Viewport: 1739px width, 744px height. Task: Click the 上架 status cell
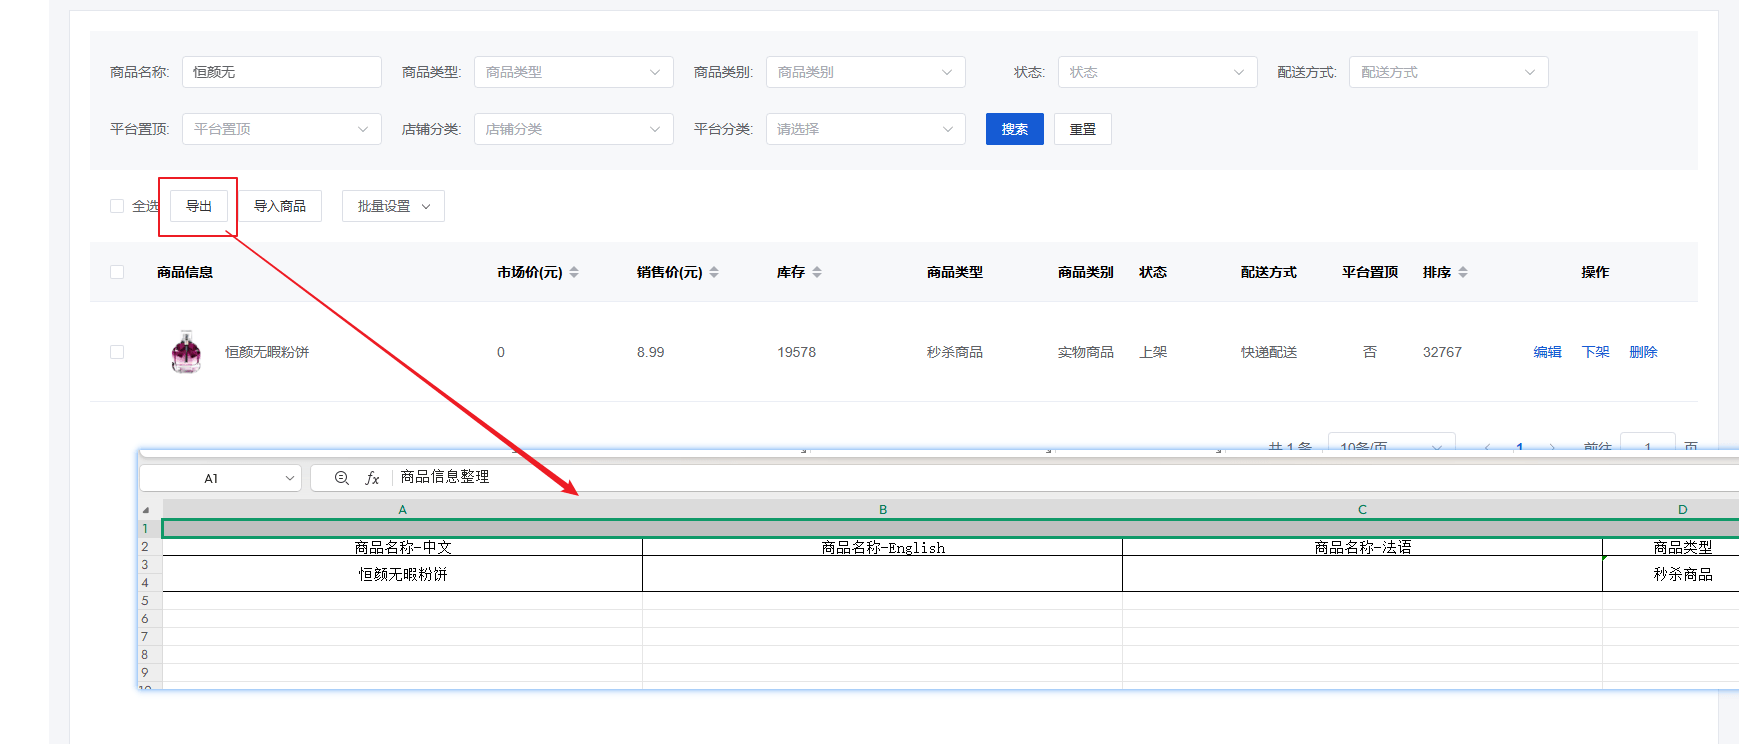(1153, 352)
